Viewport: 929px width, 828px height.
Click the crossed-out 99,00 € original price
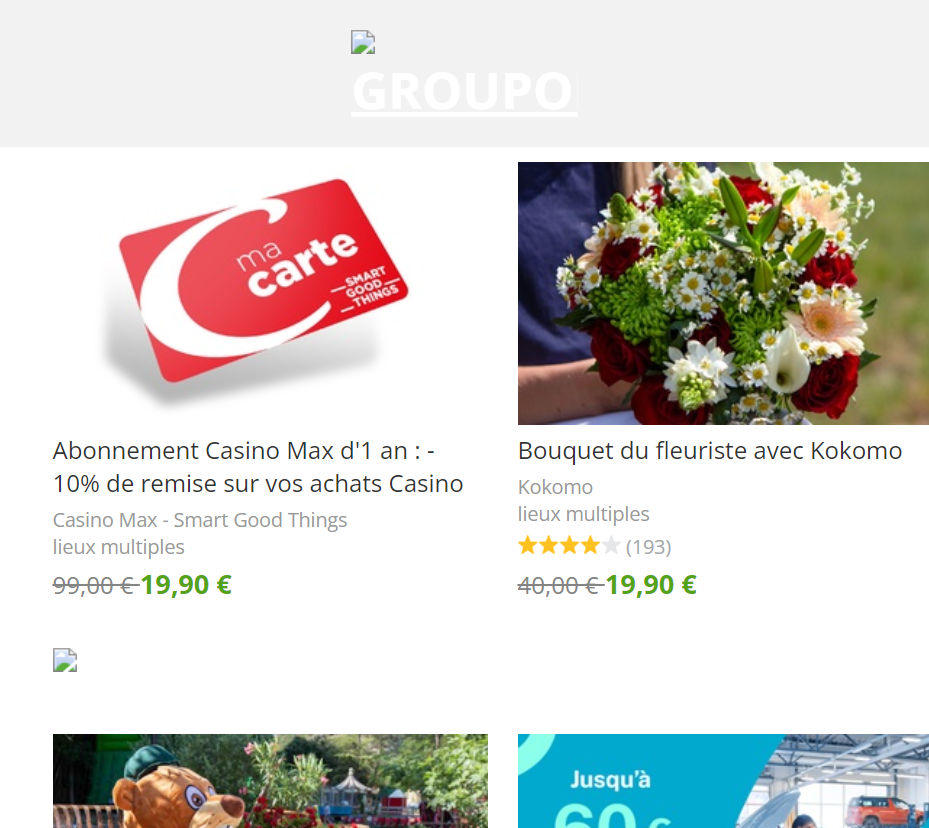tap(95, 586)
